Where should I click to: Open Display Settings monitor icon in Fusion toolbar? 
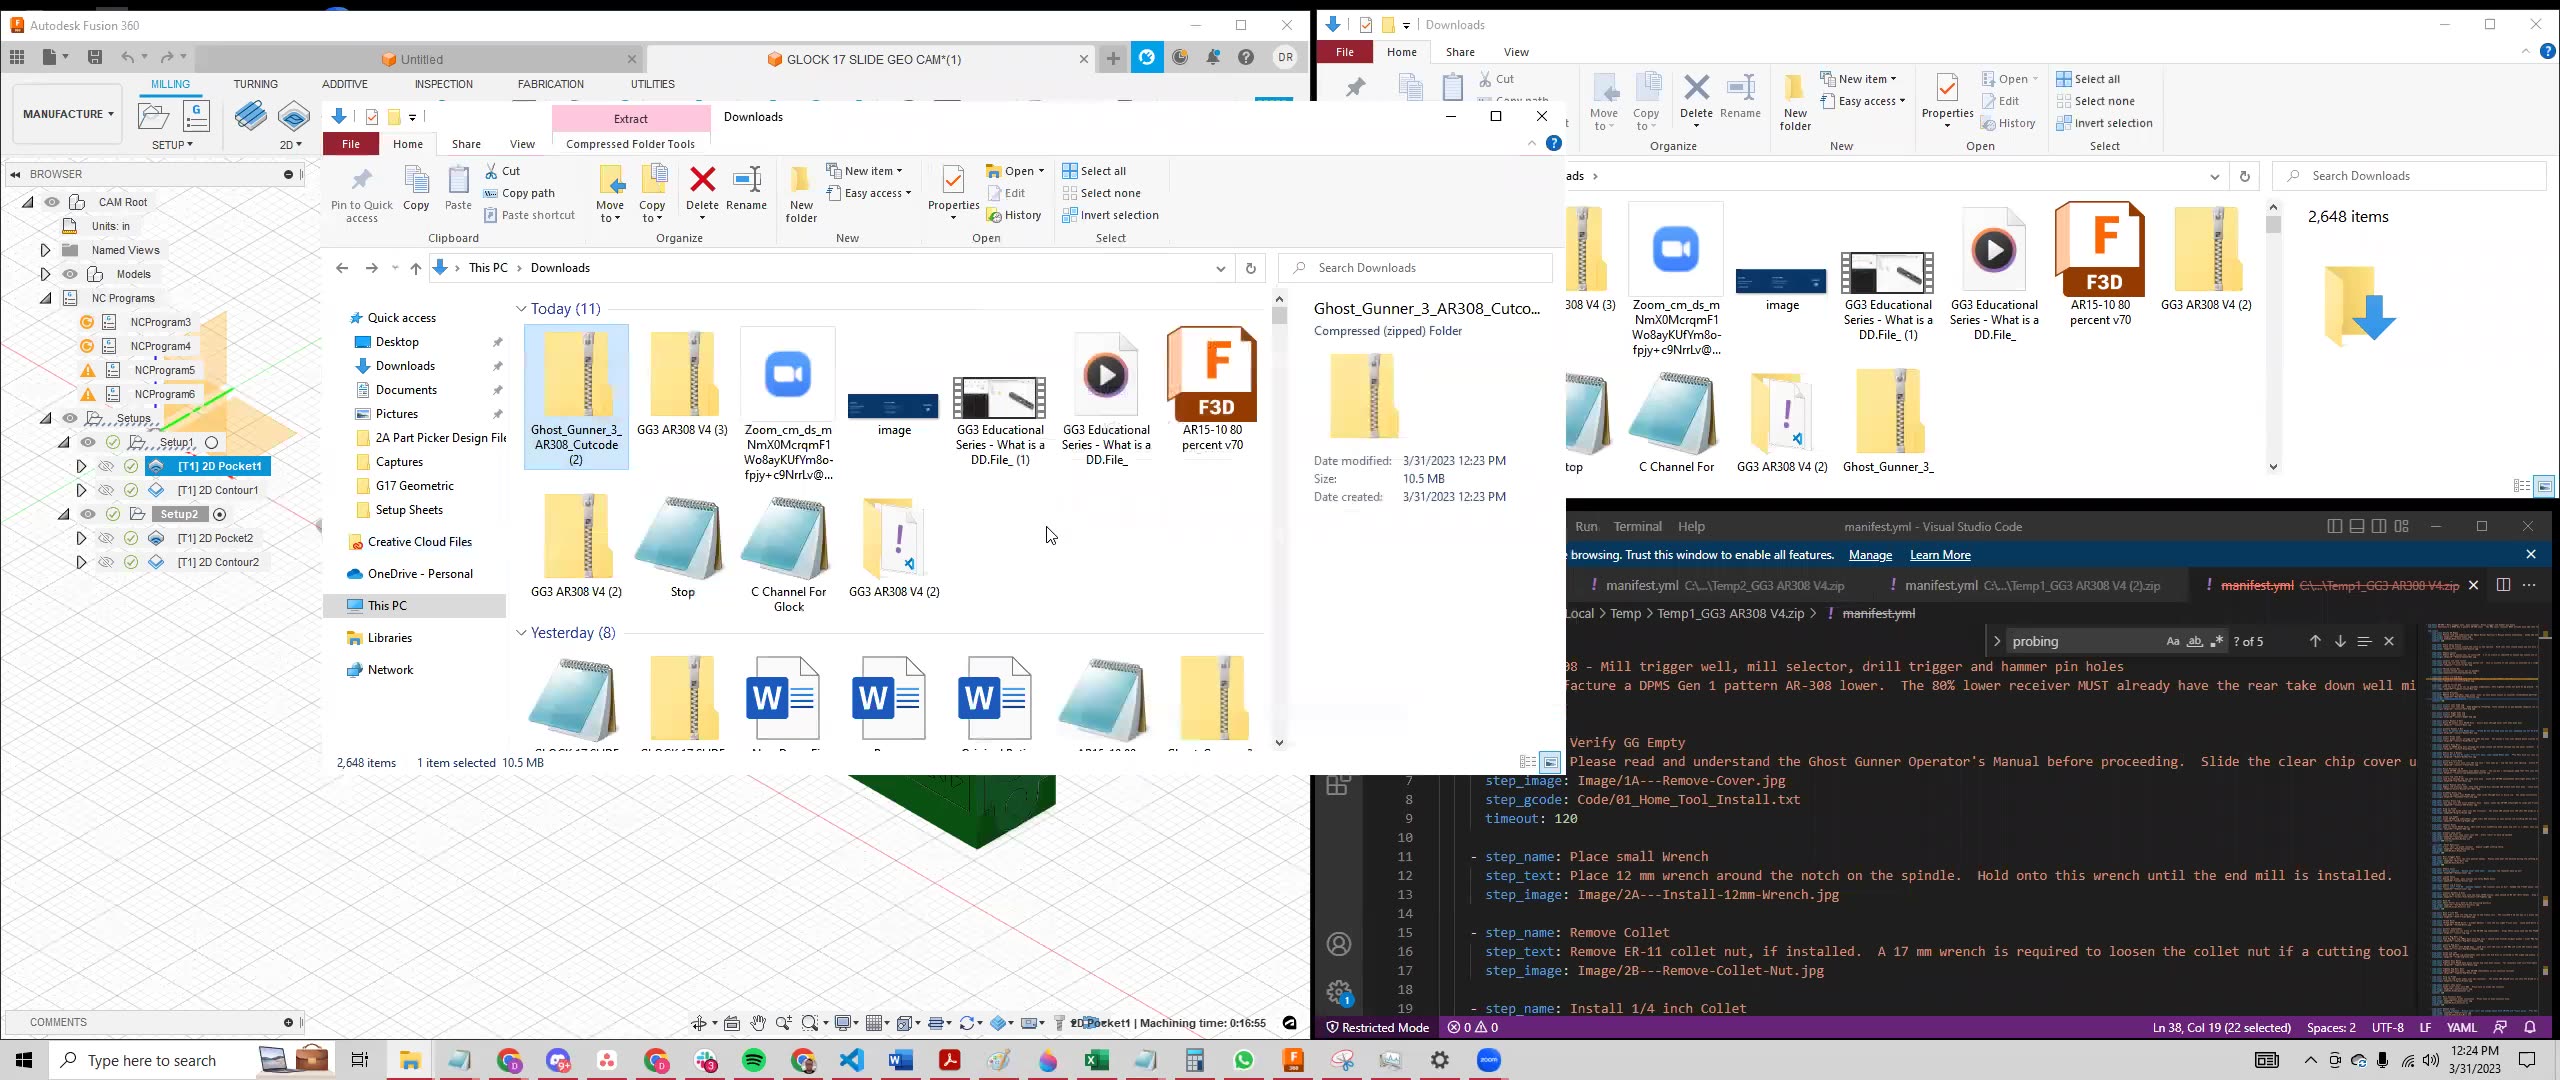[843, 1023]
